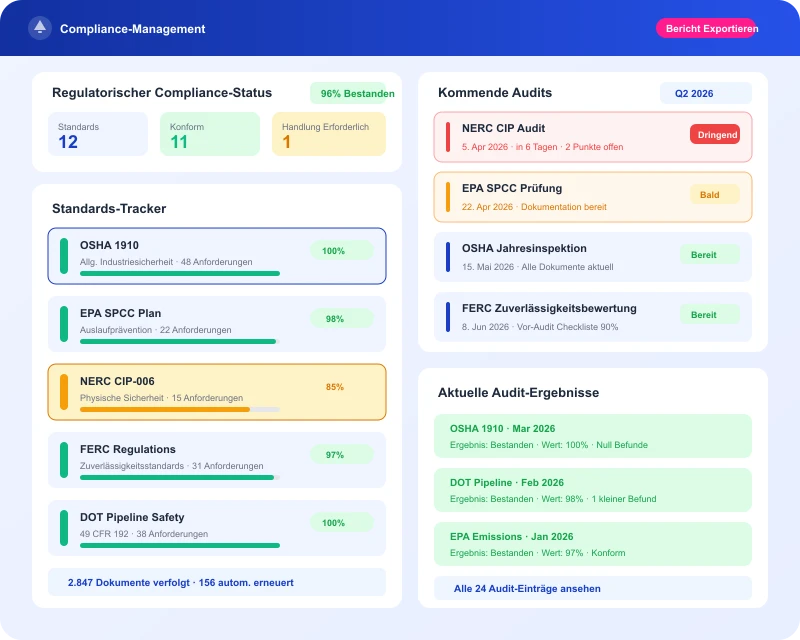The height and width of the screenshot is (640, 800).
Task: Click the 97% badge on FERC Regulations
Action: [x=342, y=454]
